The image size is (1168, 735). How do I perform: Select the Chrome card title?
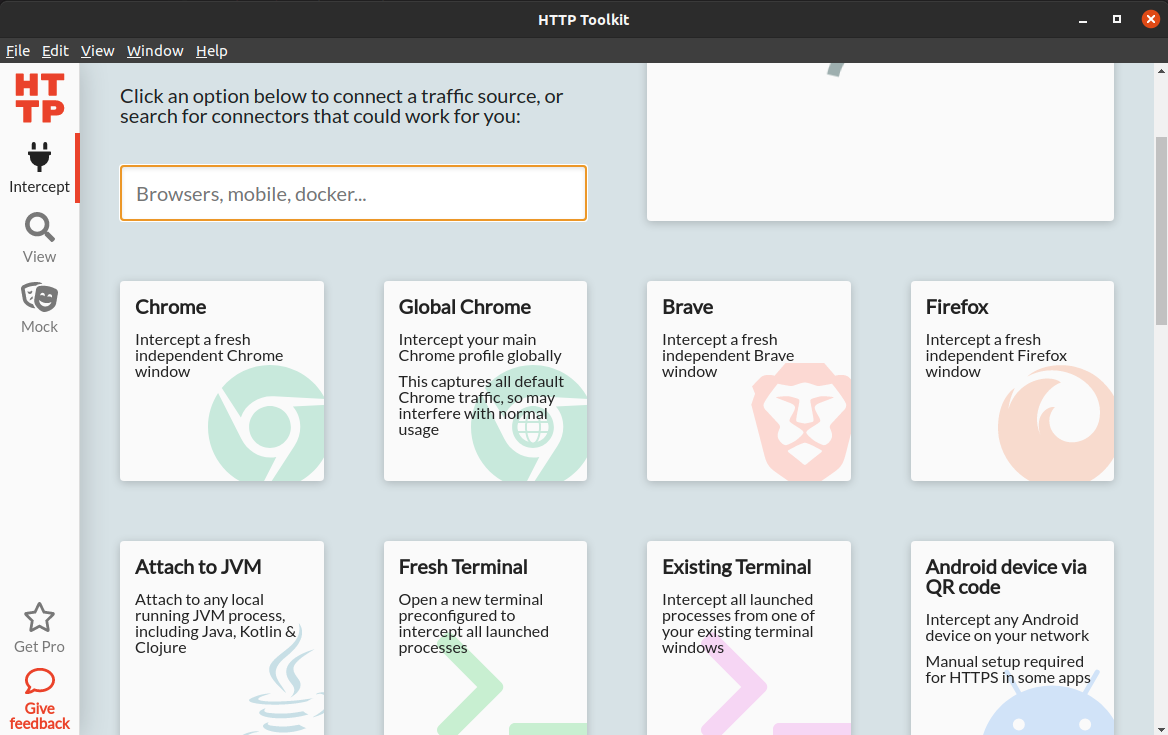(171, 307)
